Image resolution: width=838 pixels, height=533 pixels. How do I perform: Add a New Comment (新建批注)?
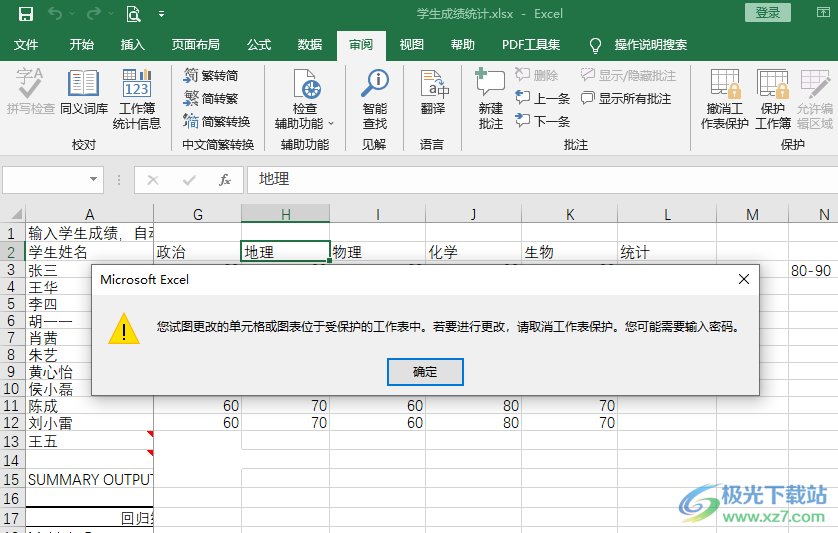tap(490, 98)
